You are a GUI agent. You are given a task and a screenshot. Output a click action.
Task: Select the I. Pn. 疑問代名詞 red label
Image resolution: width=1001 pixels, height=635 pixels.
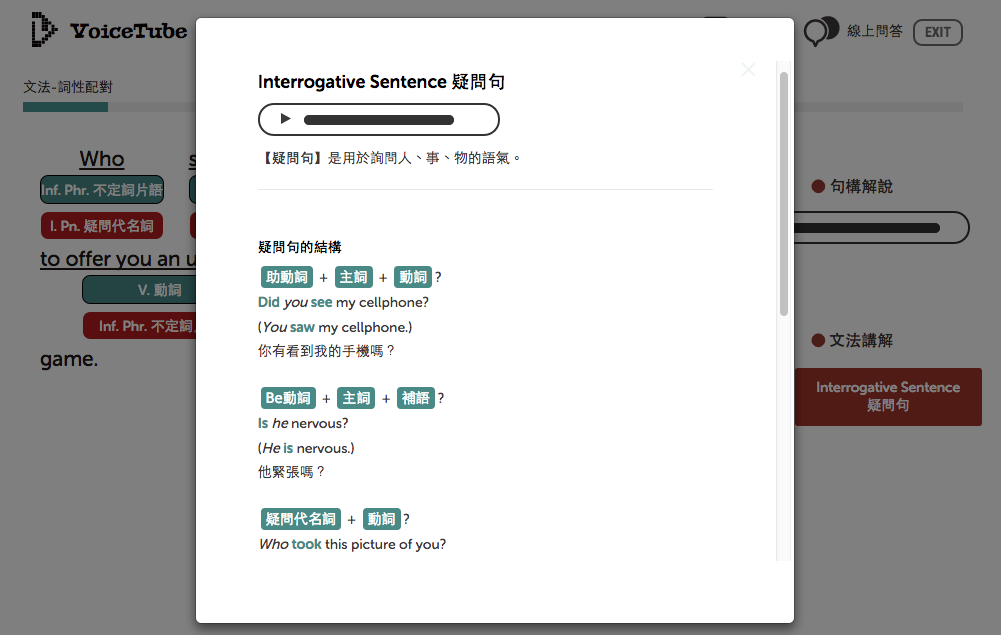click(101, 226)
